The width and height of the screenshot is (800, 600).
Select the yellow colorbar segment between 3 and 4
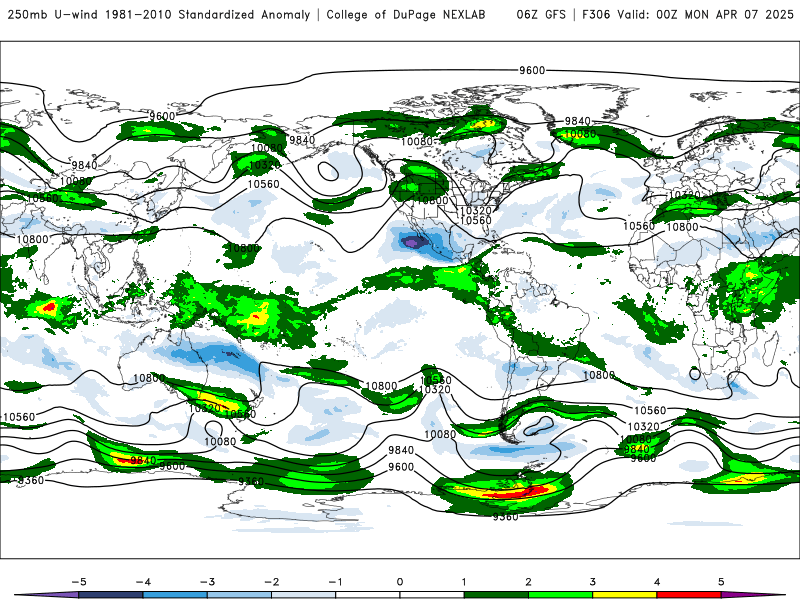coord(625,595)
